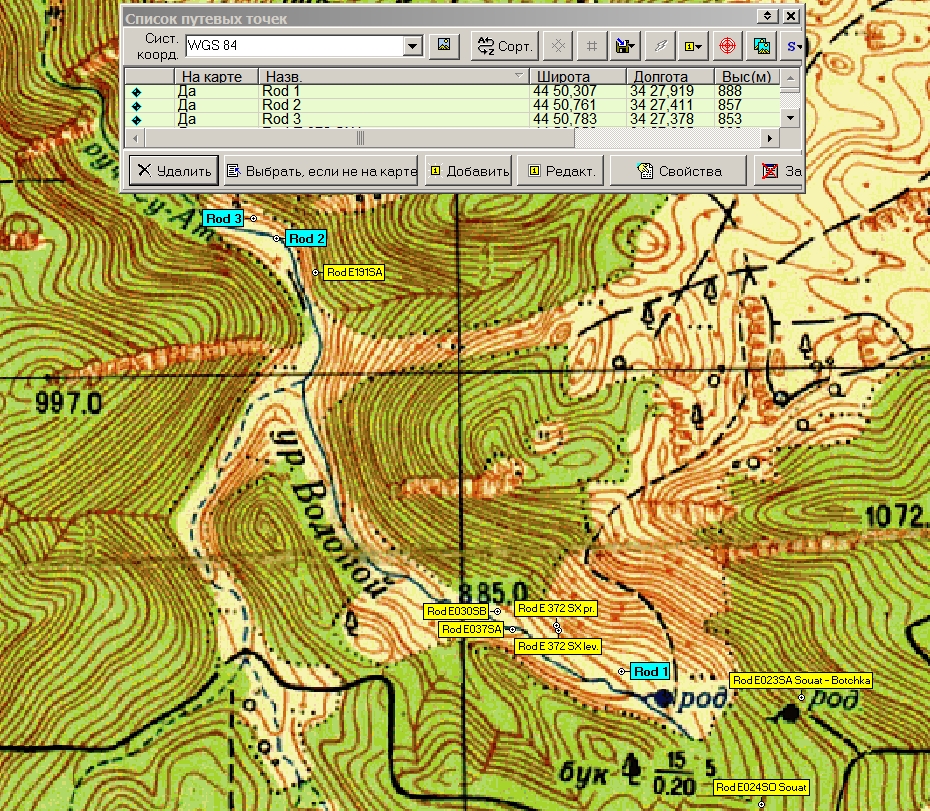Click the greyed link-chain toolbar icon

pyautogui.click(x=660, y=46)
